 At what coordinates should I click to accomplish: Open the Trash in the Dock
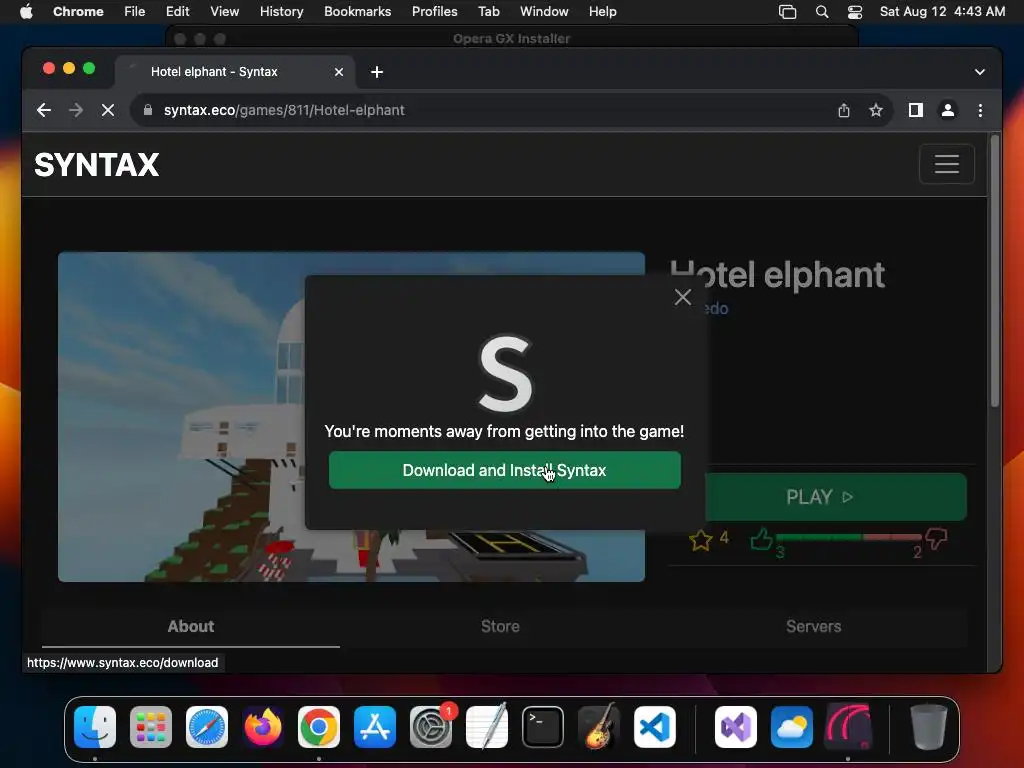pyautogui.click(x=929, y=727)
